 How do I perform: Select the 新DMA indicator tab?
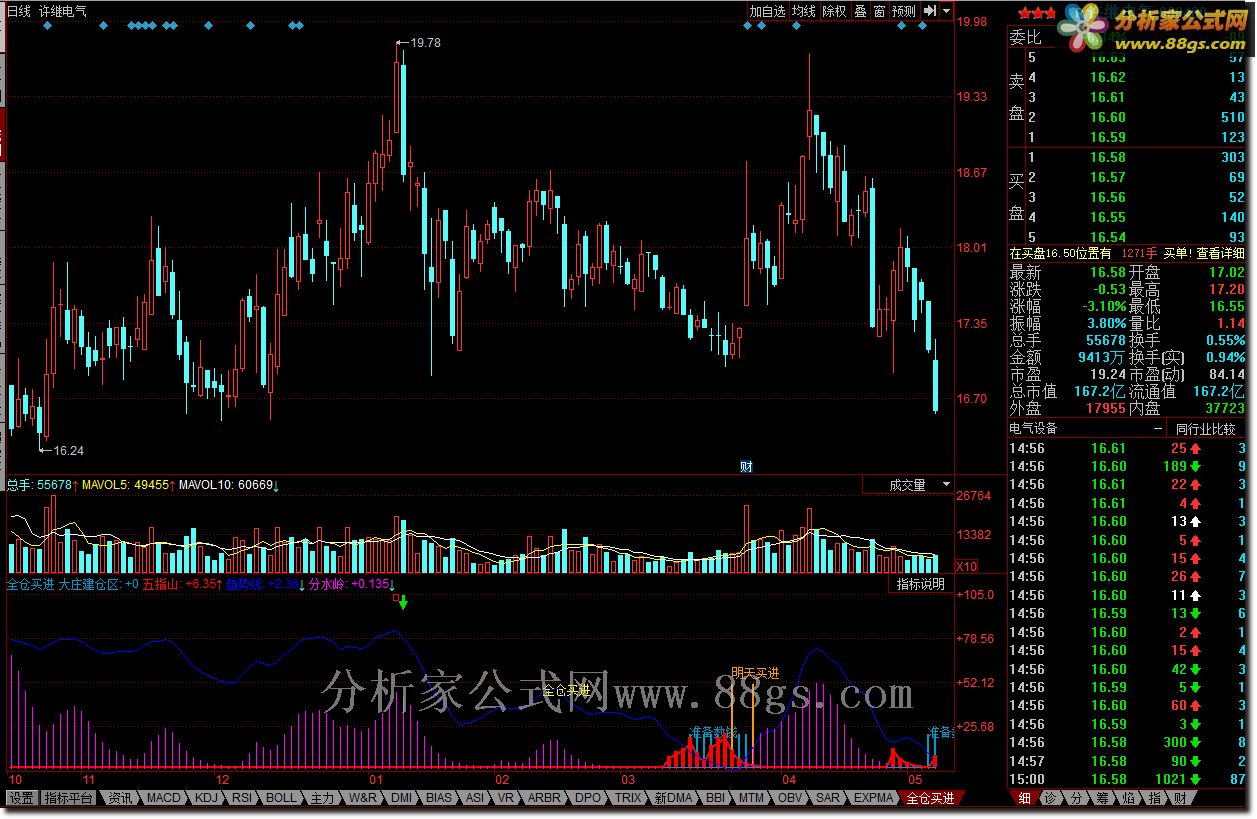673,798
